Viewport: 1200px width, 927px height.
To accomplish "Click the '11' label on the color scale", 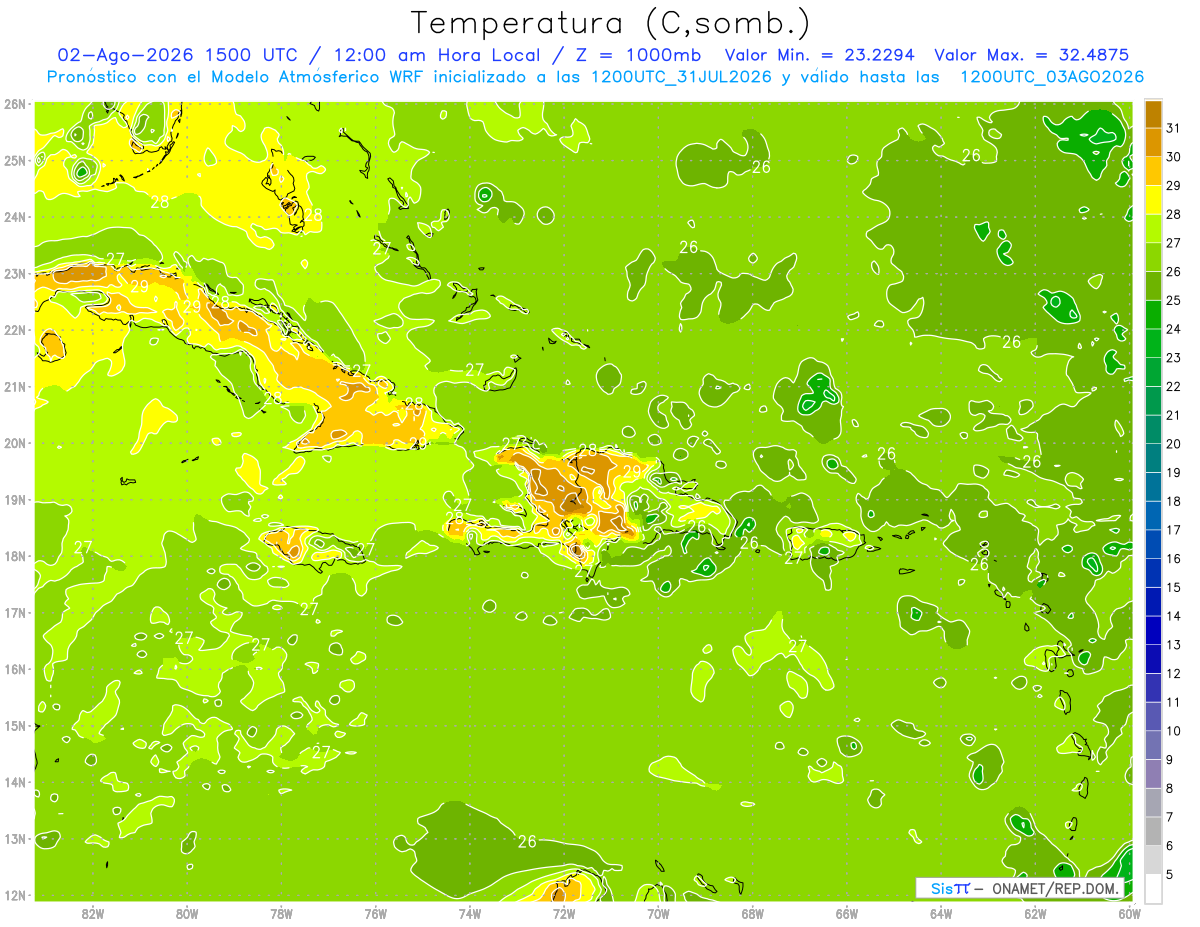I will pos(1174,702).
